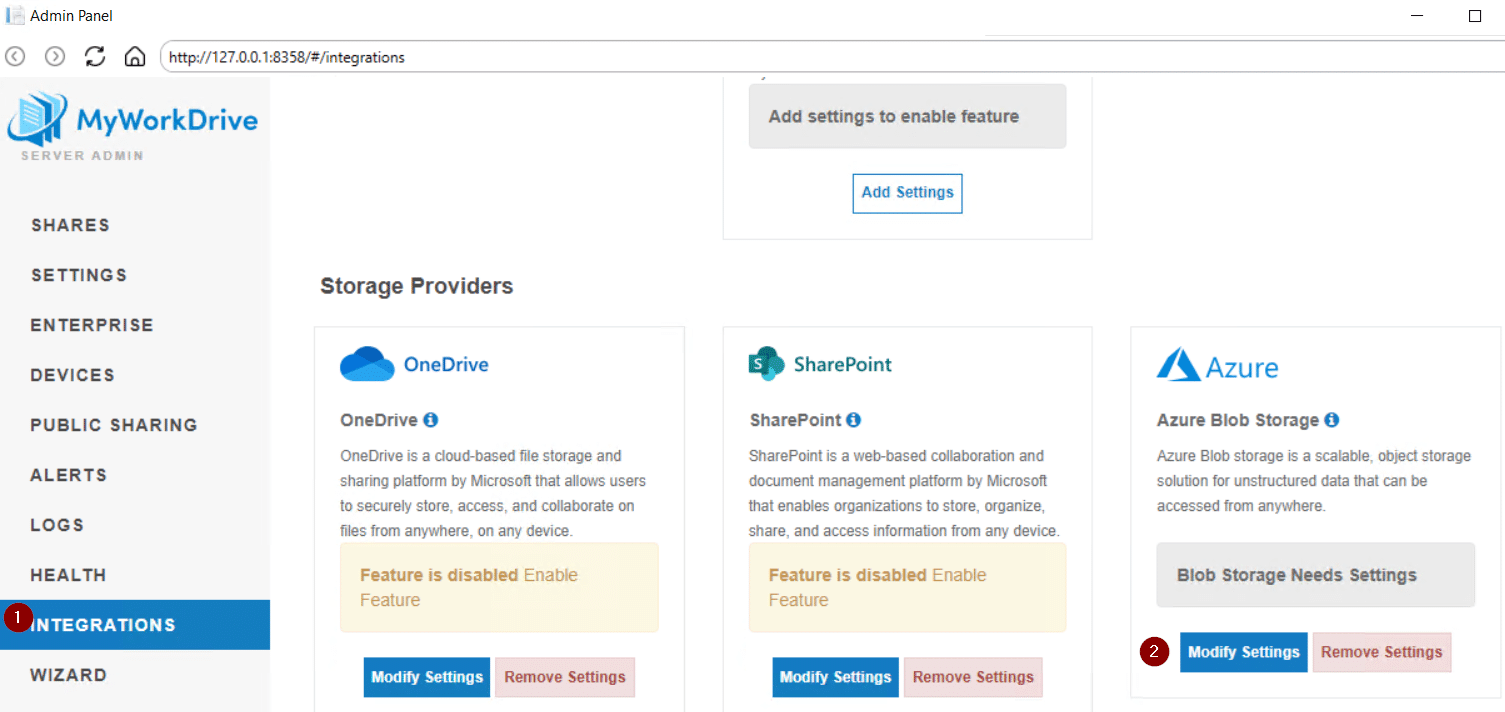The width and height of the screenshot is (1505, 712).
Task: Open the WIZARD sidebar entry
Action: (x=68, y=675)
